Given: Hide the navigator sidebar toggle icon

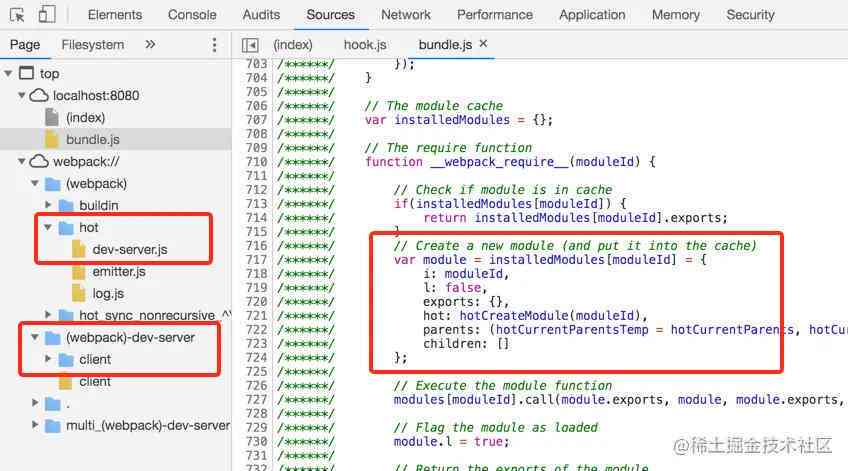Looking at the screenshot, I should pyautogui.click(x=250, y=45).
